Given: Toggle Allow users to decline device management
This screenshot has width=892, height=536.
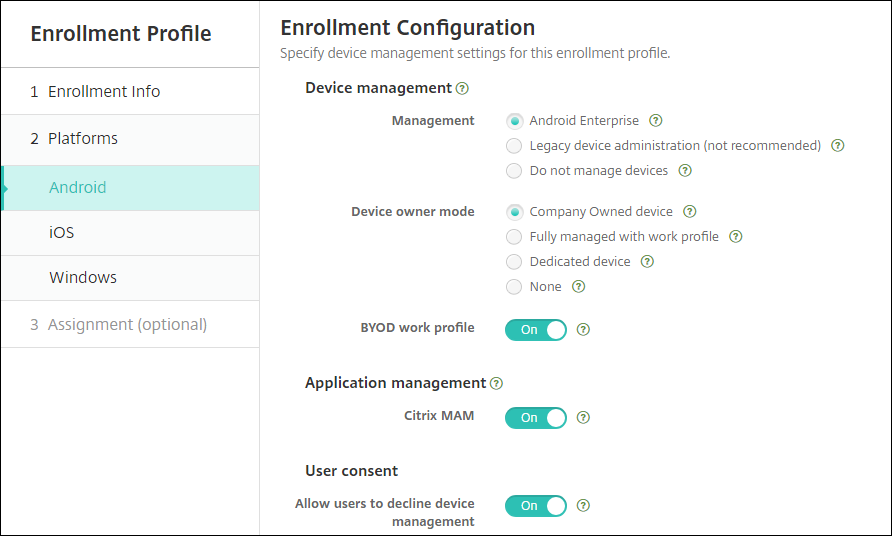Looking at the screenshot, I should pyautogui.click(x=536, y=506).
